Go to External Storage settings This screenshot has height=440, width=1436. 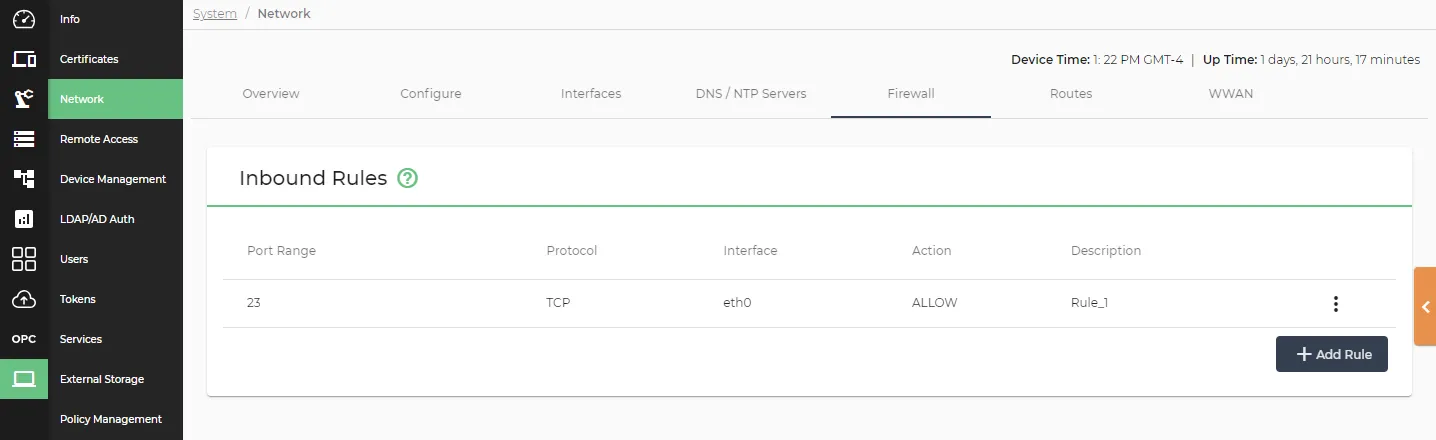tap(115, 379)
